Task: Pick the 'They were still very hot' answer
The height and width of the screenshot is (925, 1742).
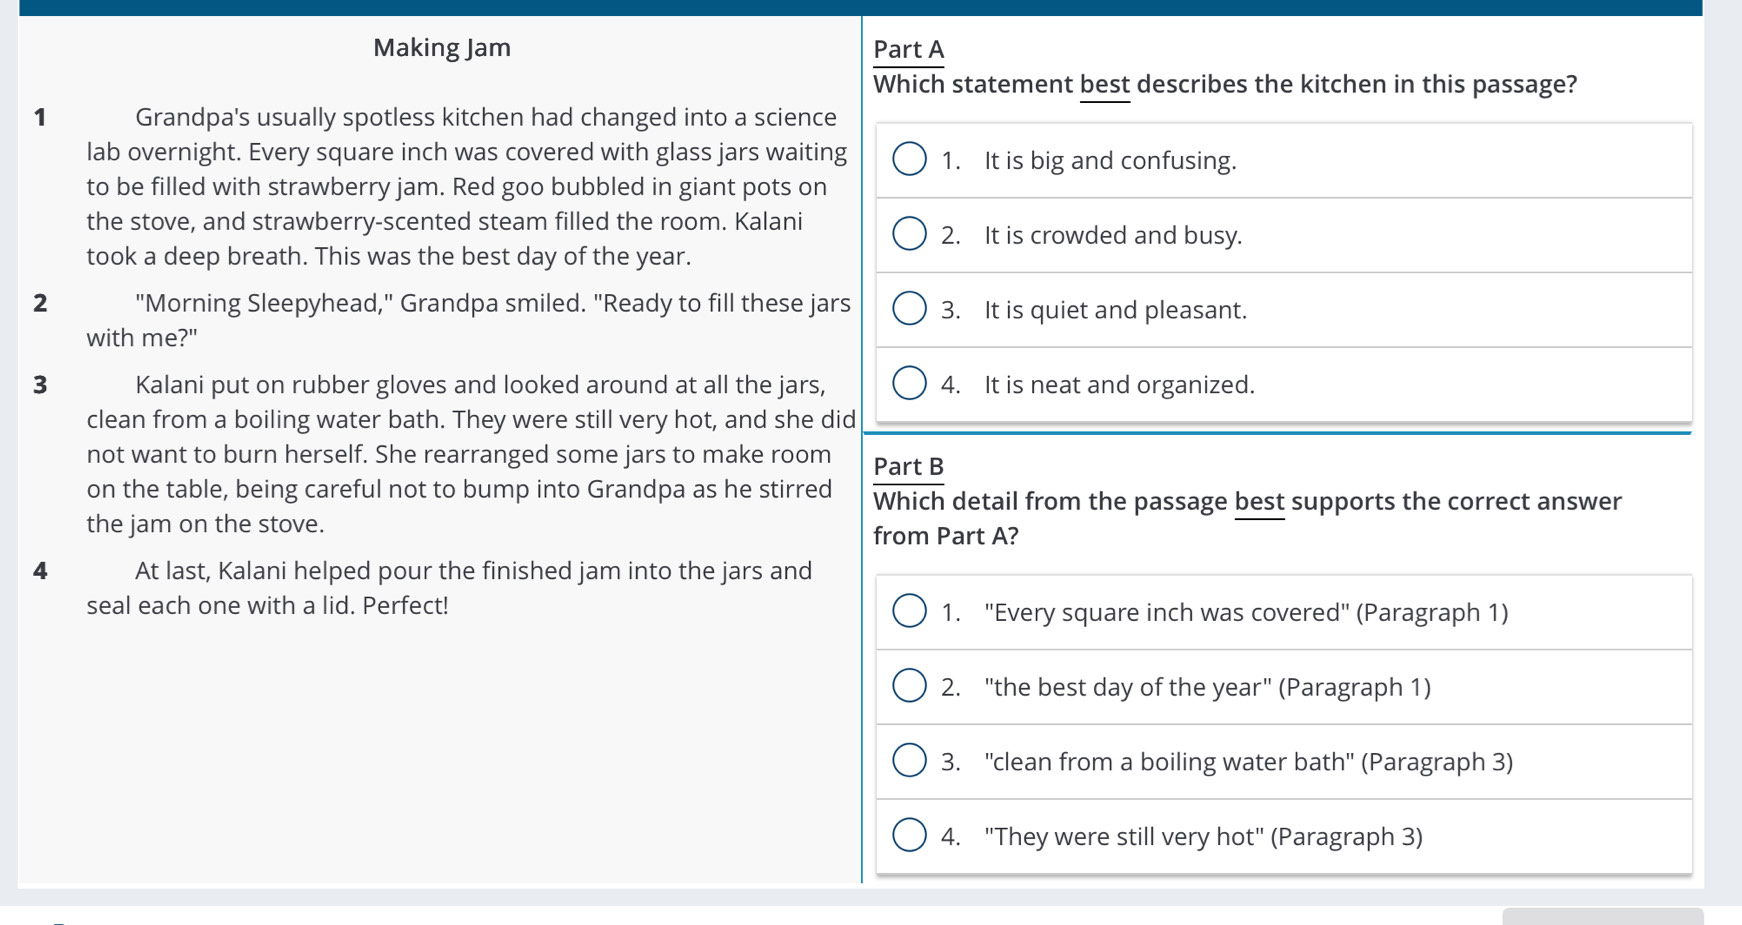Action: tap(909, 835)
